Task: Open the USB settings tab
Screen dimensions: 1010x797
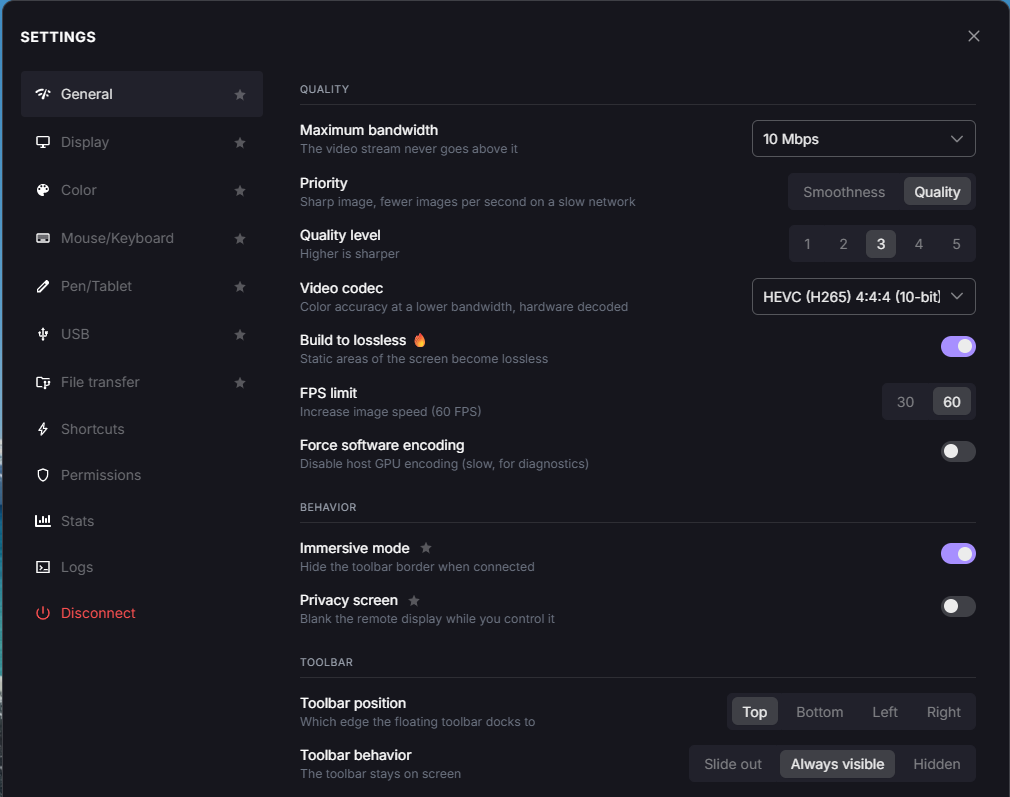Action: click(x=142, y=334)
